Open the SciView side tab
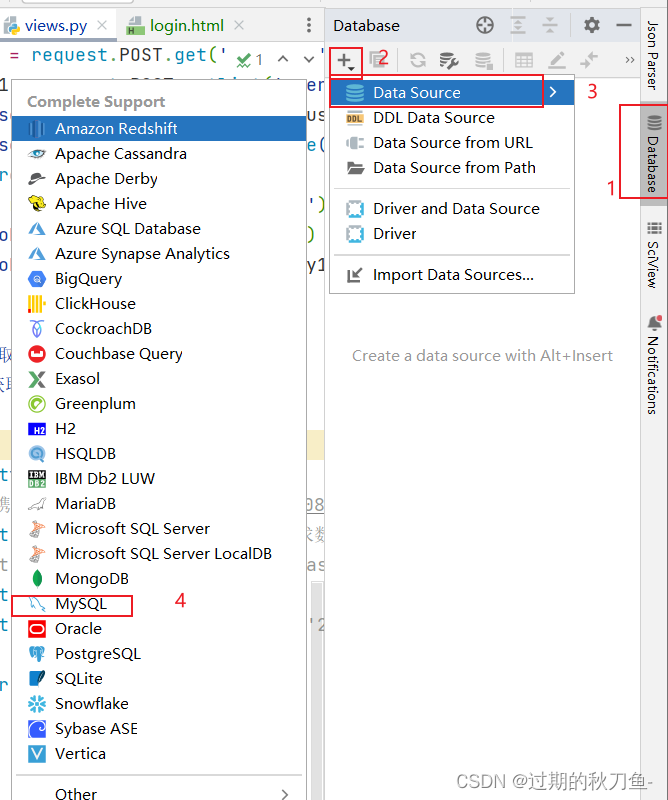Screen dimensions: 668x800 click(x=654, y=255)
